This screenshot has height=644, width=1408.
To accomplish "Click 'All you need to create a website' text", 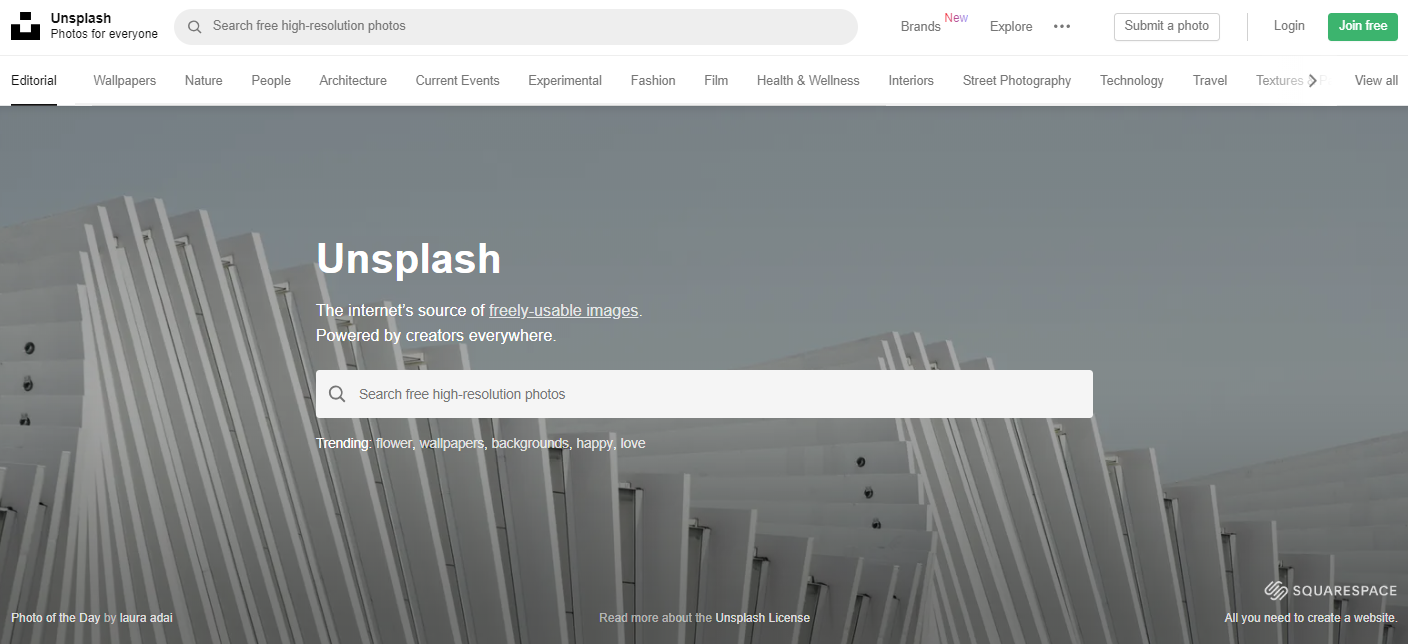I will 1311,618.
